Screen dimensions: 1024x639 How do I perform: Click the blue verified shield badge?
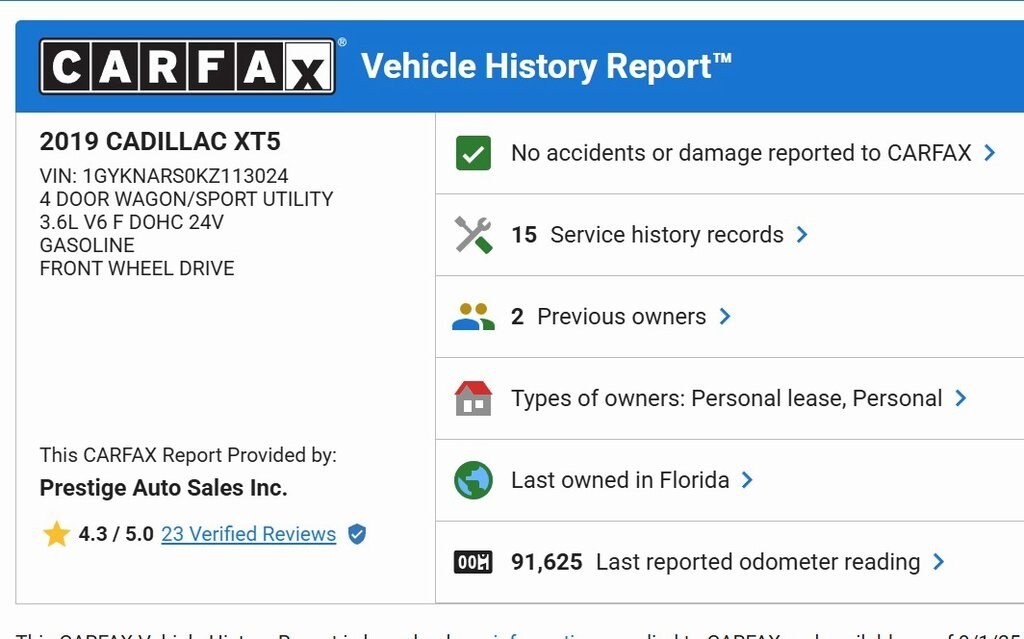[357, 534]
